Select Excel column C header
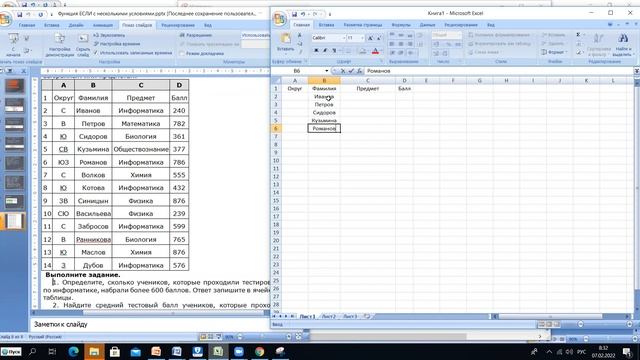 (367, 81)
